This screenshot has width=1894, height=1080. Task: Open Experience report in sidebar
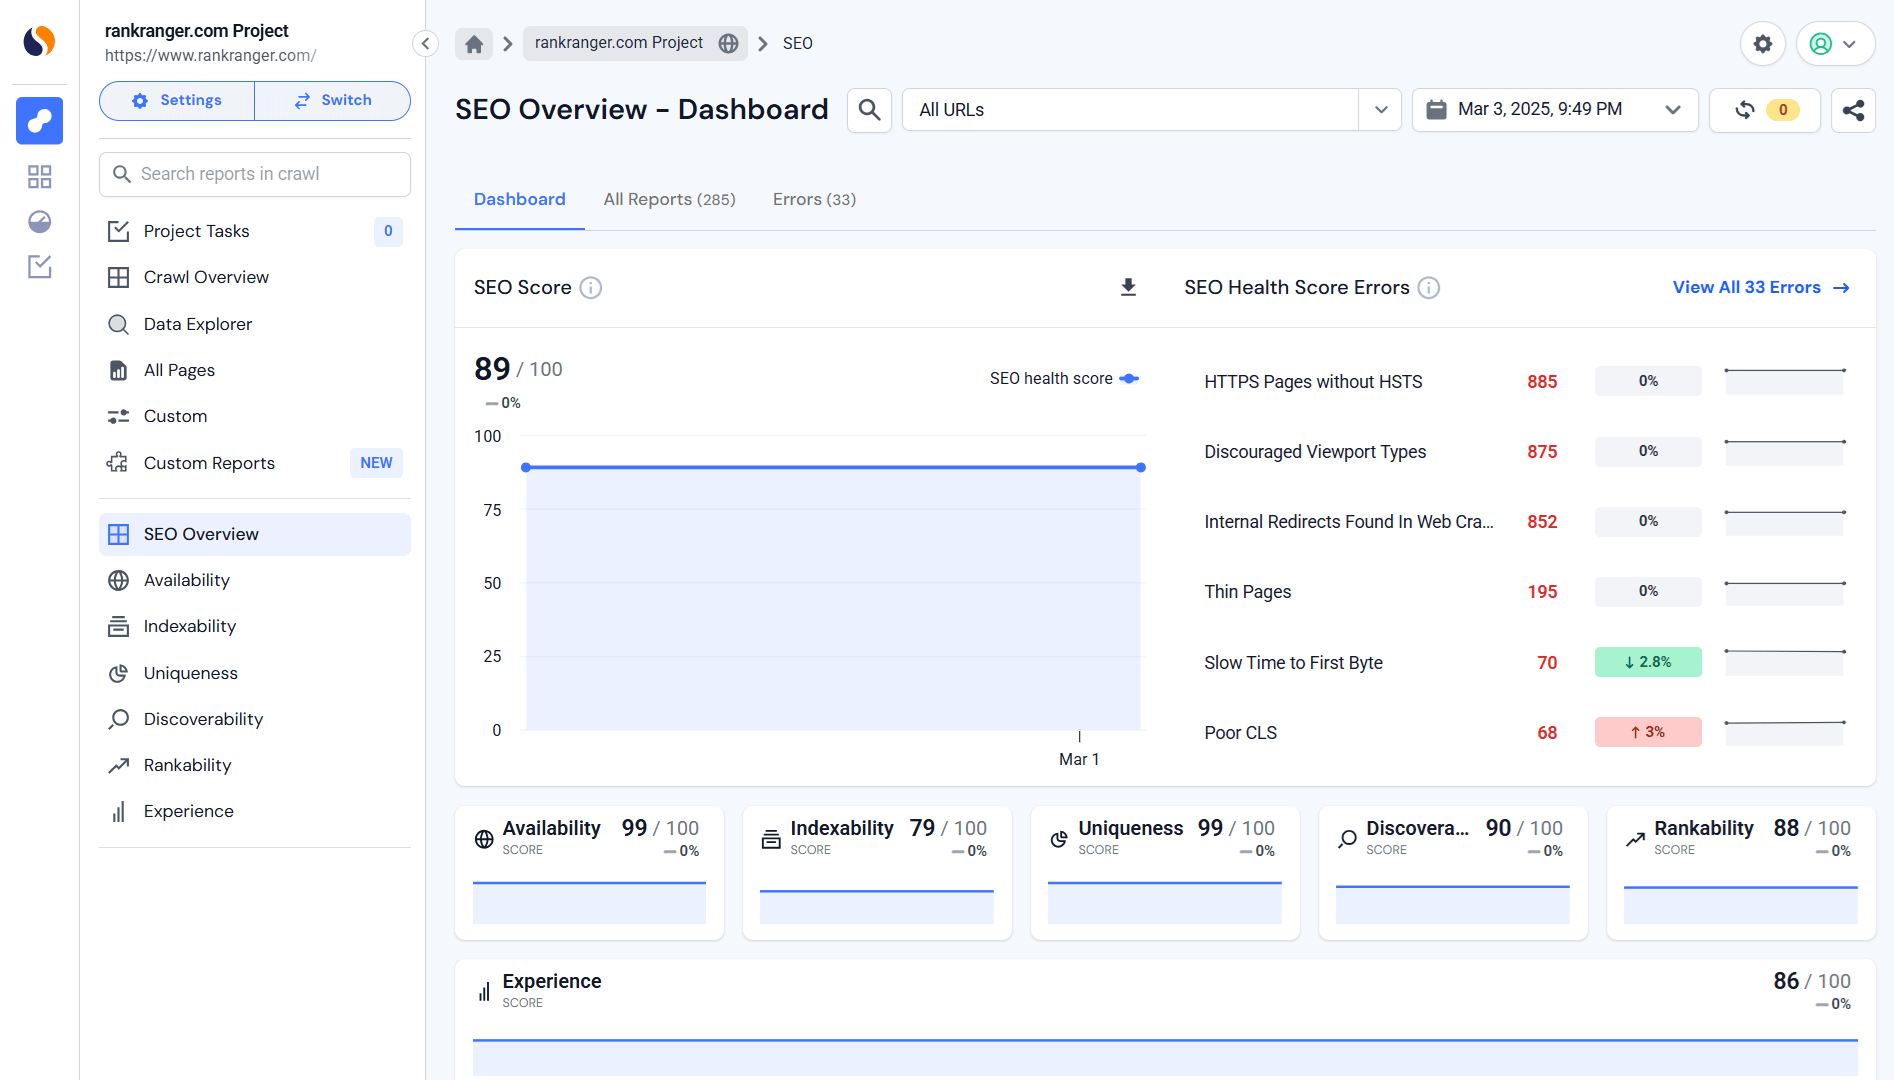pyautogui.click(x=255, y=811)
